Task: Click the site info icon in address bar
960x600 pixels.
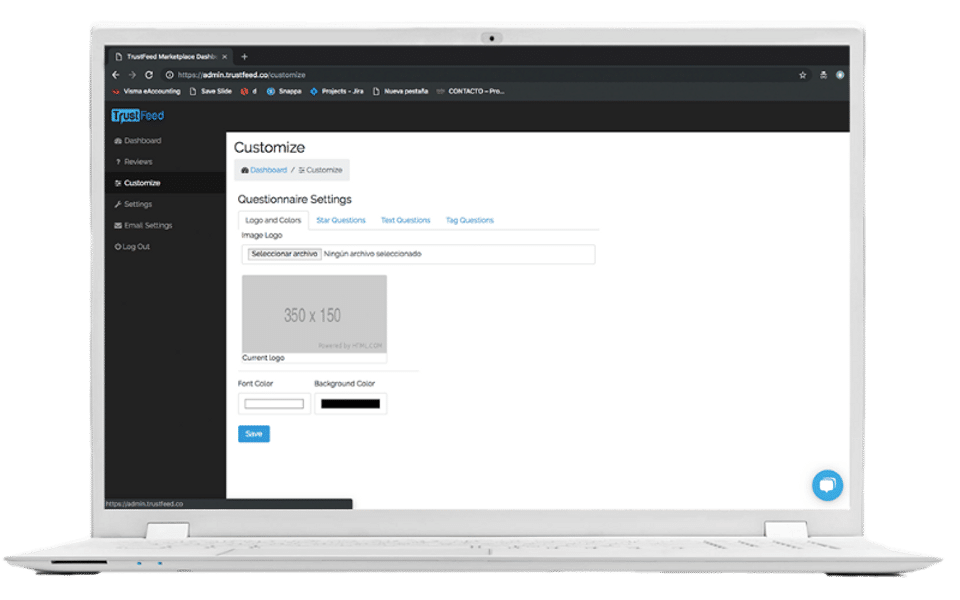Action: 170,75
